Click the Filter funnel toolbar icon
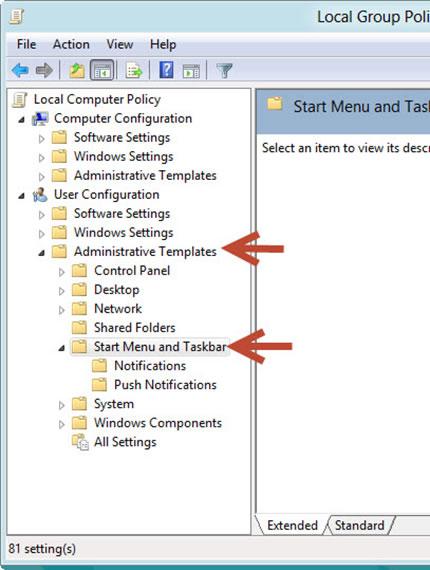Screen dimensions: 430x570 224,70
